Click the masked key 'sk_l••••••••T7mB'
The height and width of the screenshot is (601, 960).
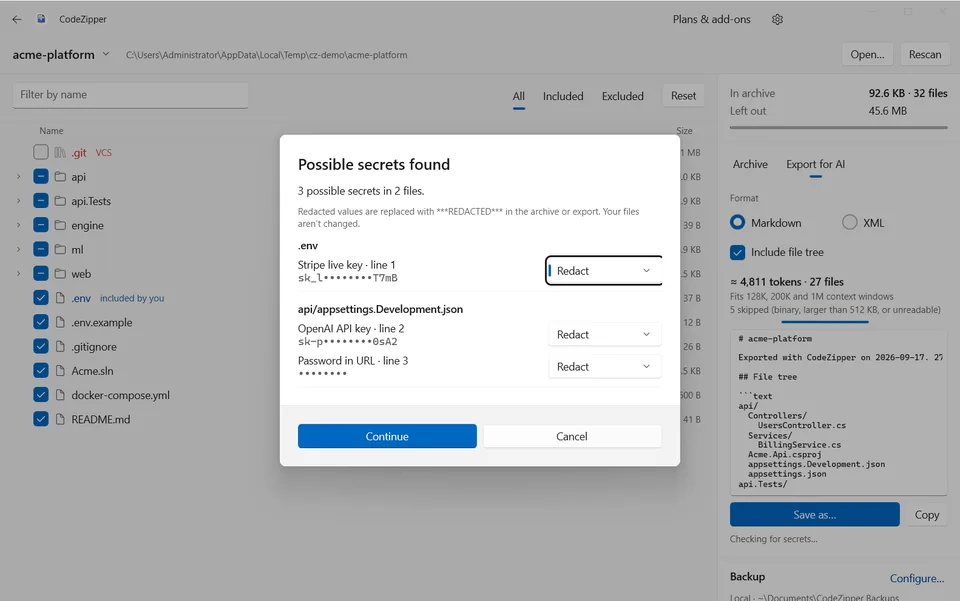(348, 278)
